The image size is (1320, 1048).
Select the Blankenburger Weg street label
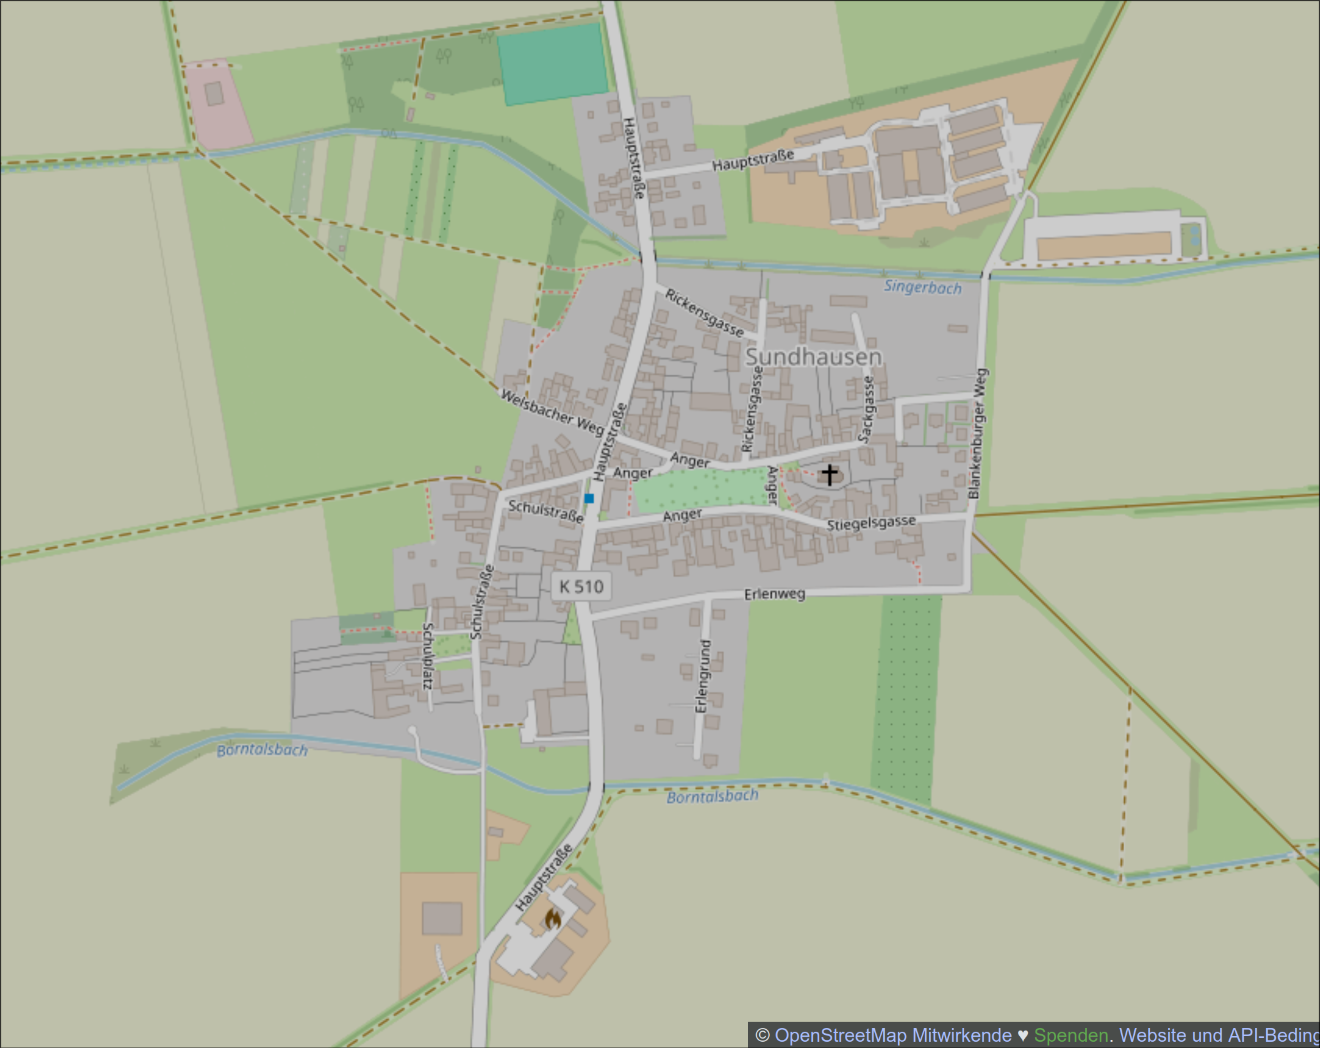[977, 434]
